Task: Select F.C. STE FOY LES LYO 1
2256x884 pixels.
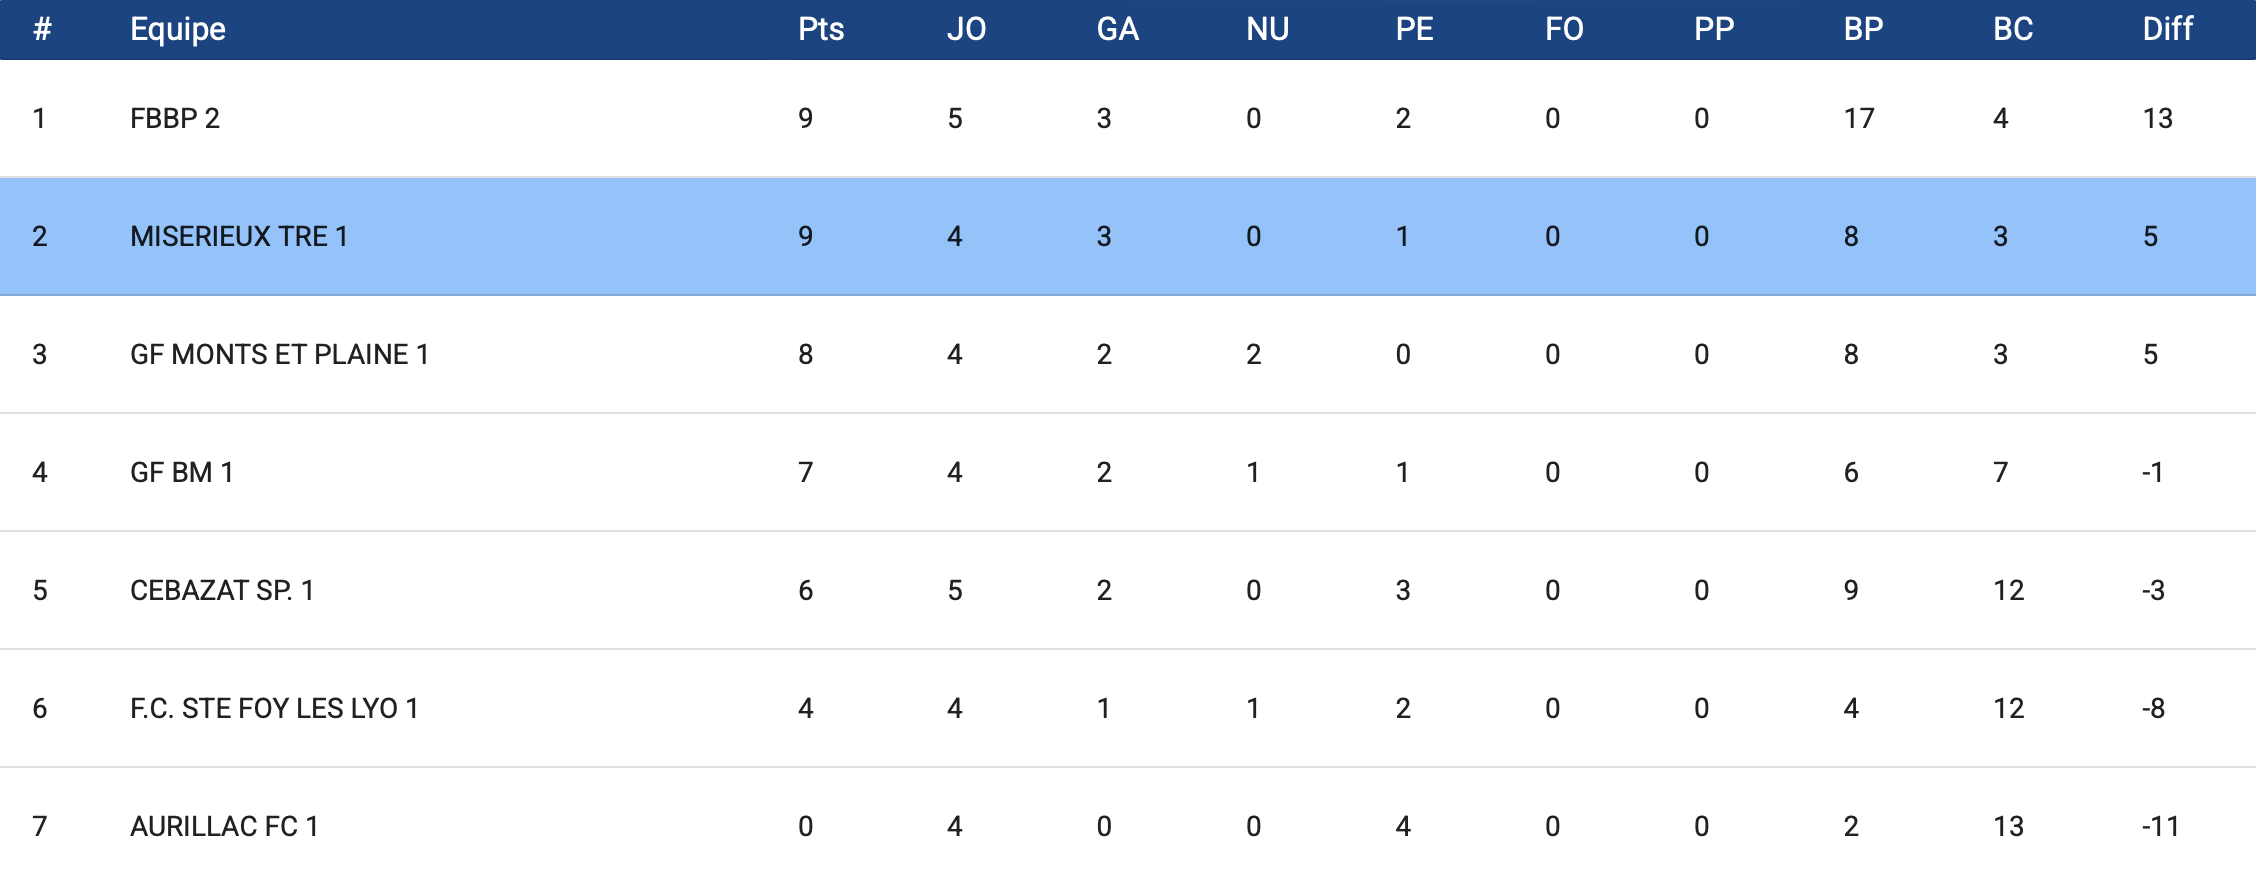Action: pos(274,709)
